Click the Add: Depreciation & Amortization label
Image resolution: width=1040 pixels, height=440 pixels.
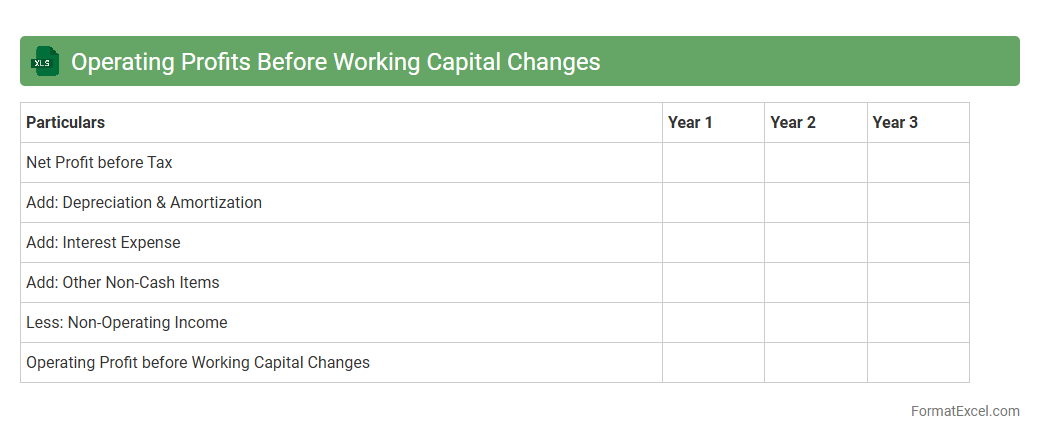coord(144,203)
